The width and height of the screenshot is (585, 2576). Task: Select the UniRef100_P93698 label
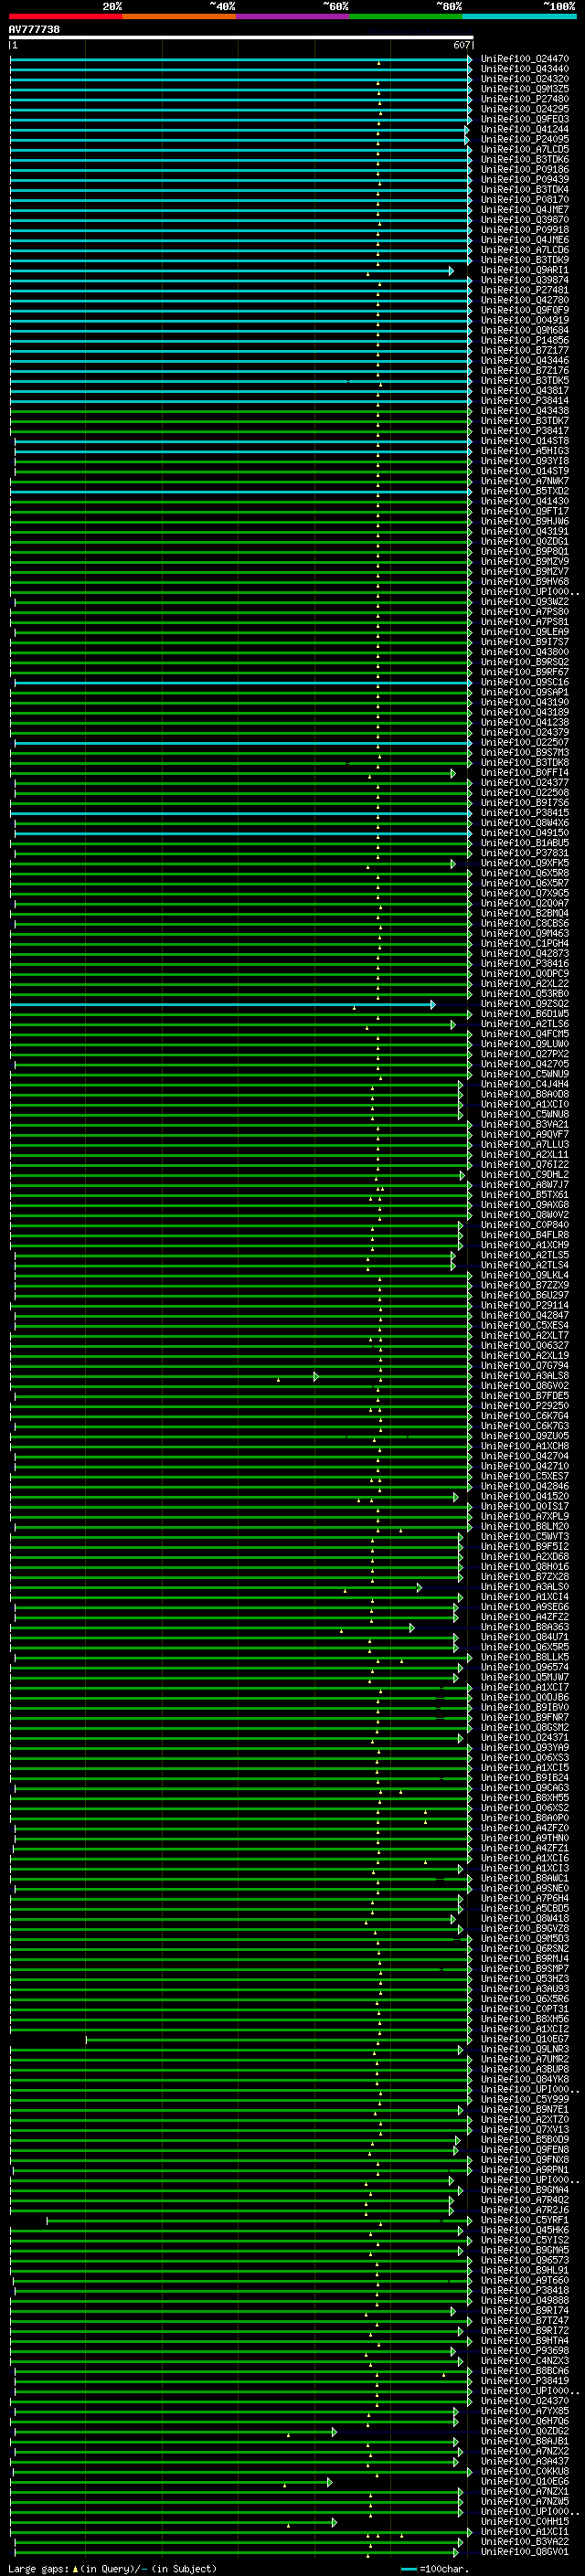tap(525, 2352)
